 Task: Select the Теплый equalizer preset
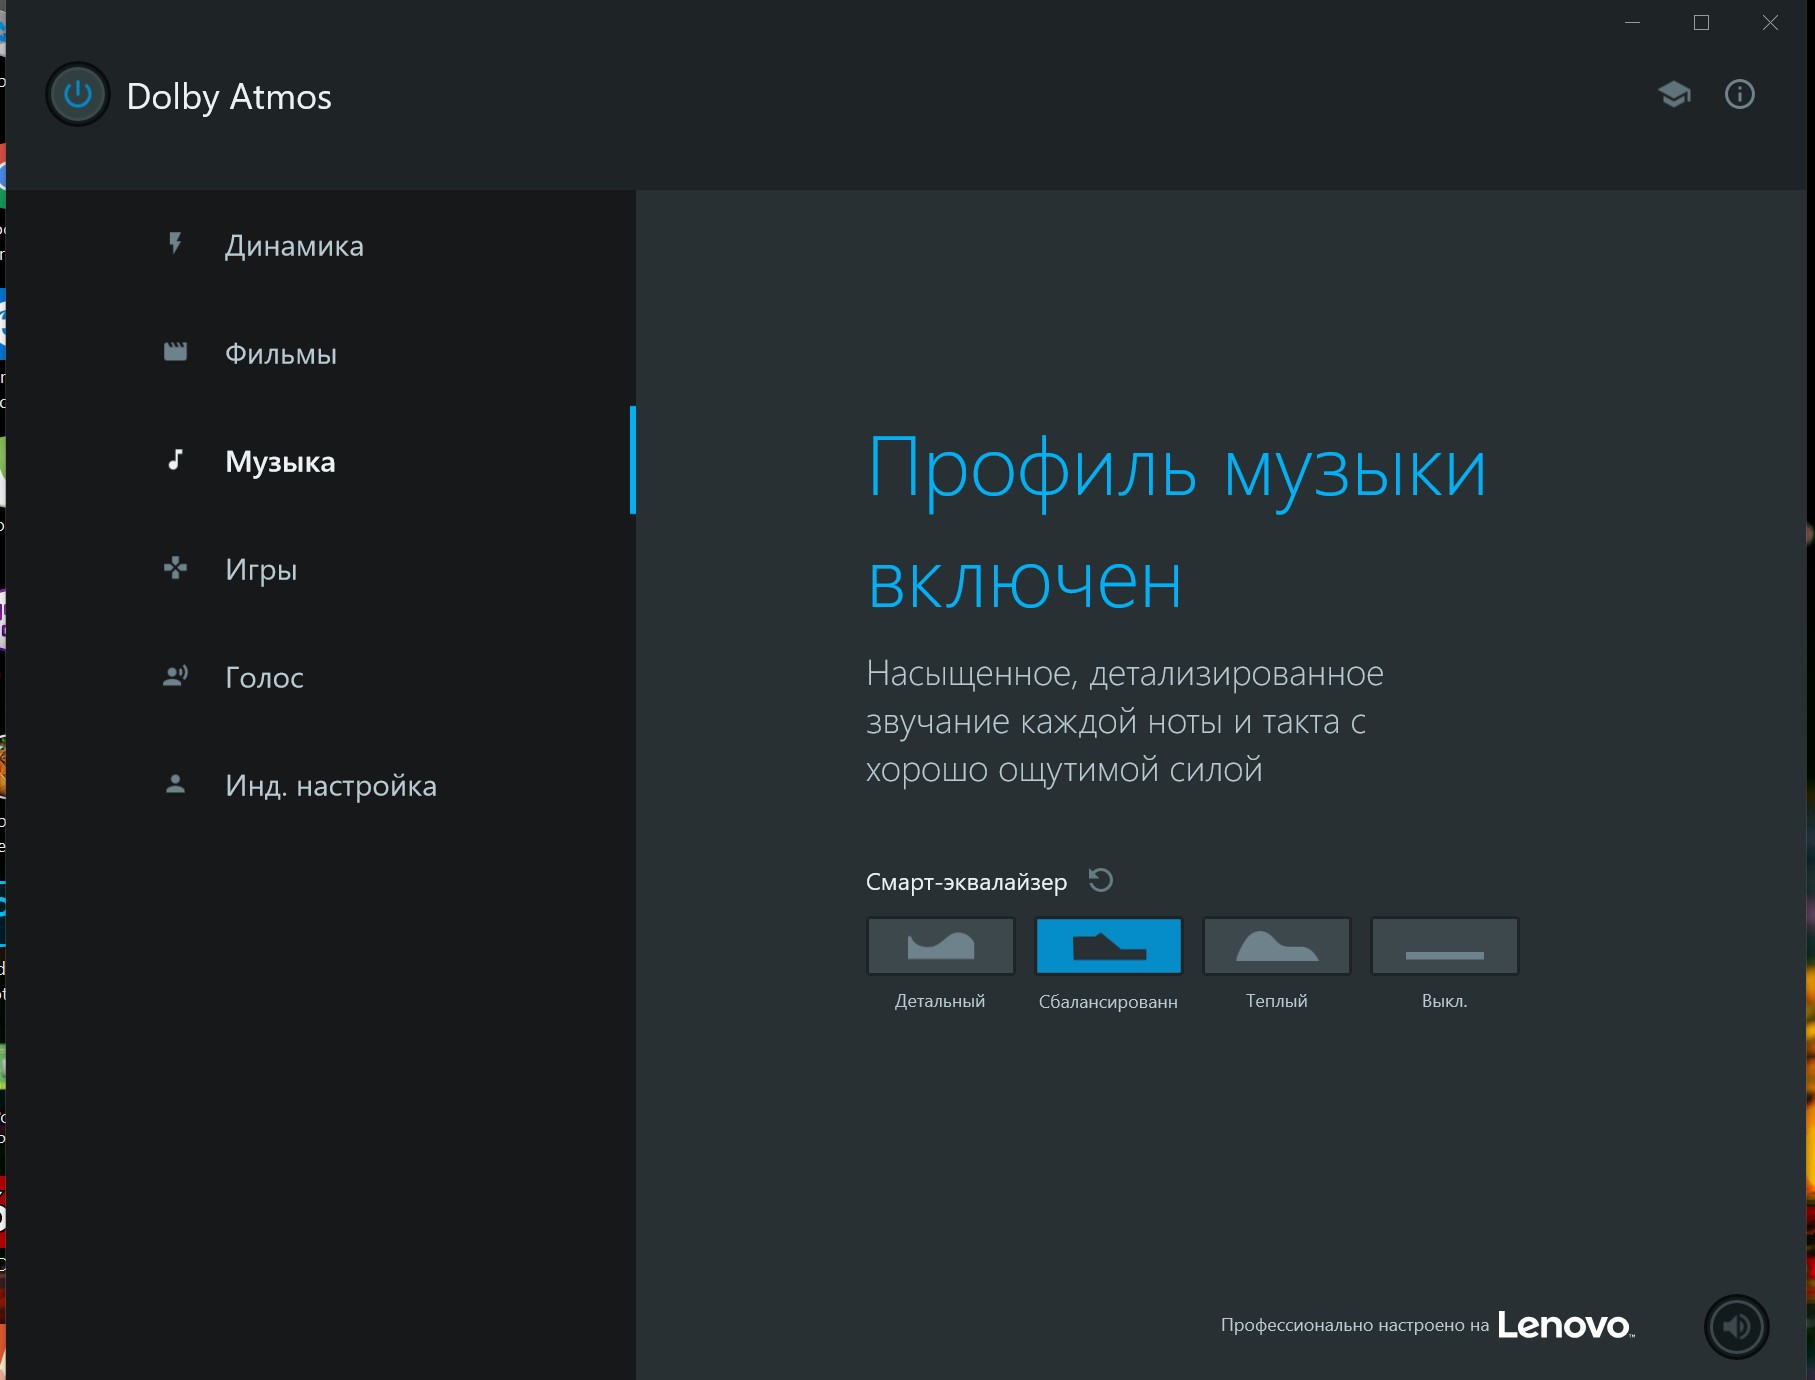click(x=1277, y=946)
